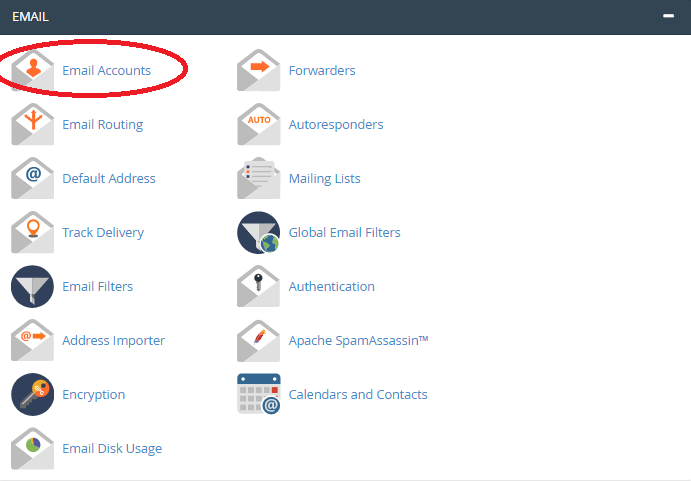Image resolution: width=691 pixels, height=481 pixels.
Task: Open the Email Disk Usage pie icon
Action: [x=33, y=448]
